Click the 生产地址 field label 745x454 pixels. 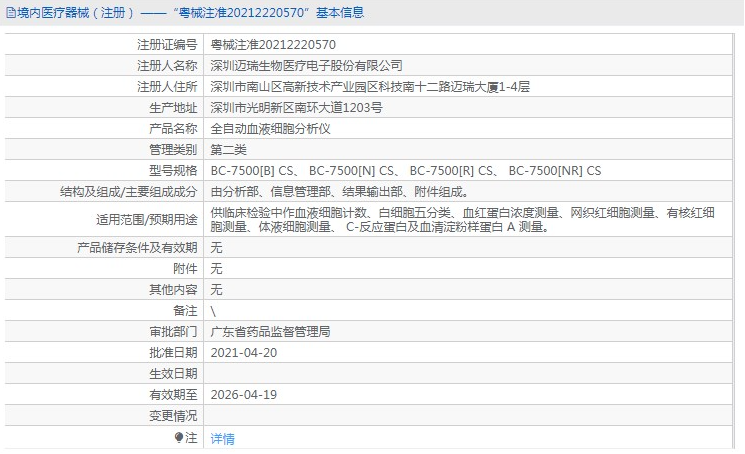(x=173, y=108)
